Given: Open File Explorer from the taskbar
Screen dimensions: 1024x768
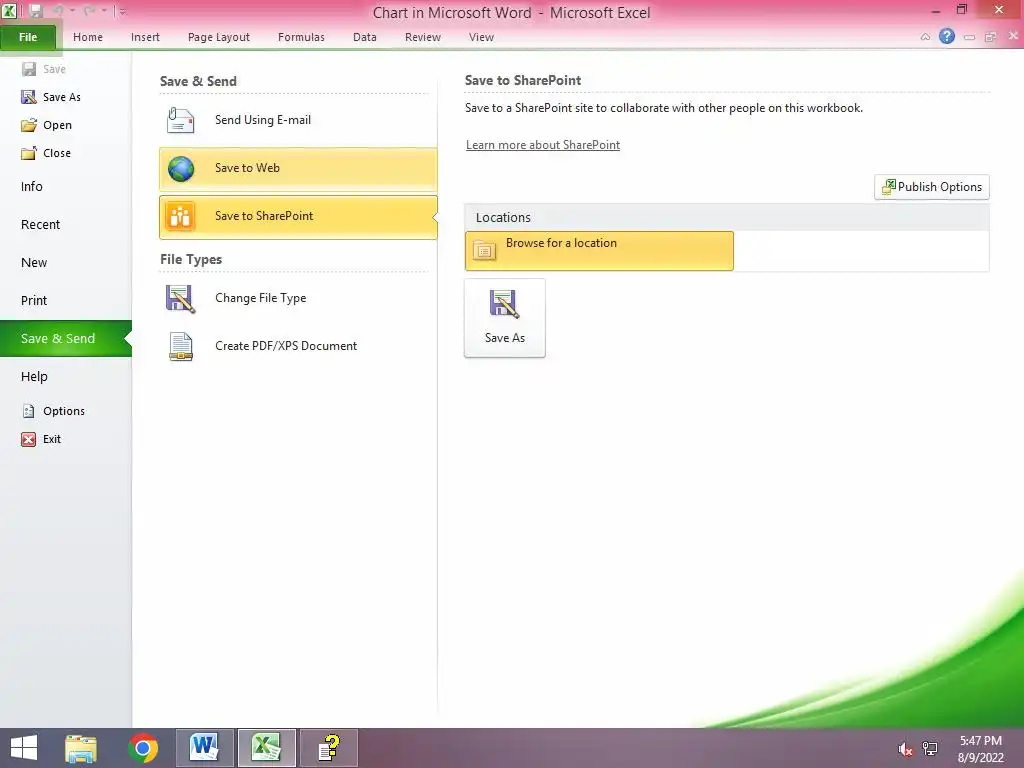Looking at the screenshot, I should 81,748.
